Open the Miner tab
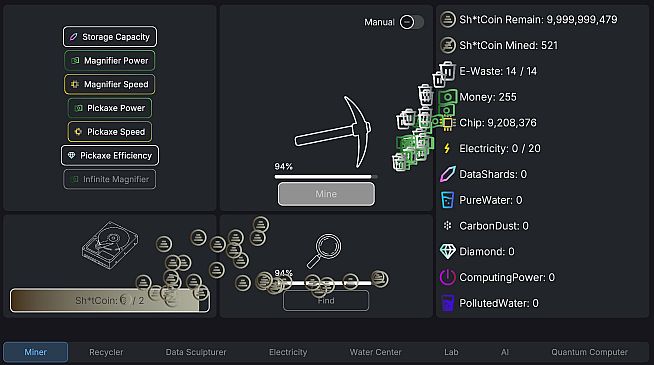Image resolution: width=654 pixels, height=365 pixels. tap(35, 352)
